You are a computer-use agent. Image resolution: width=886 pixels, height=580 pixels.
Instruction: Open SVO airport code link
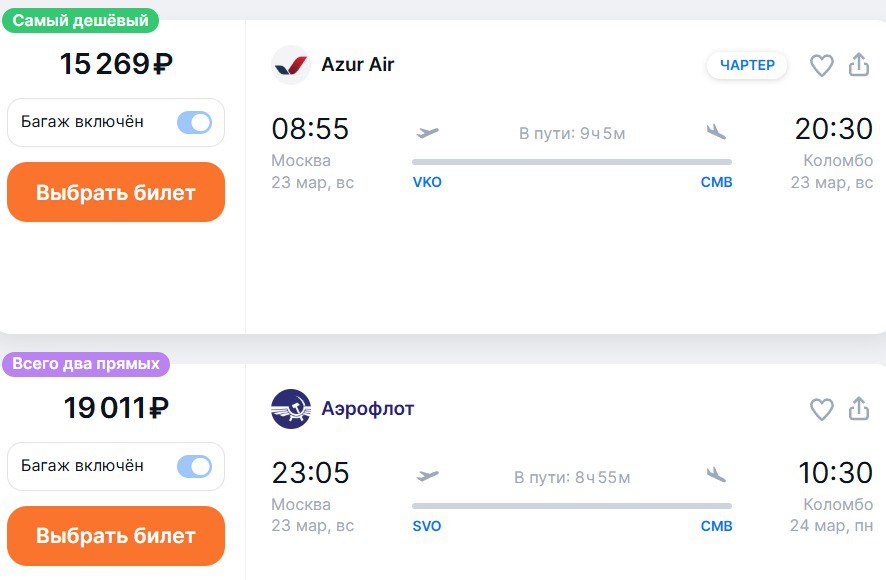[x=427, y=526]
